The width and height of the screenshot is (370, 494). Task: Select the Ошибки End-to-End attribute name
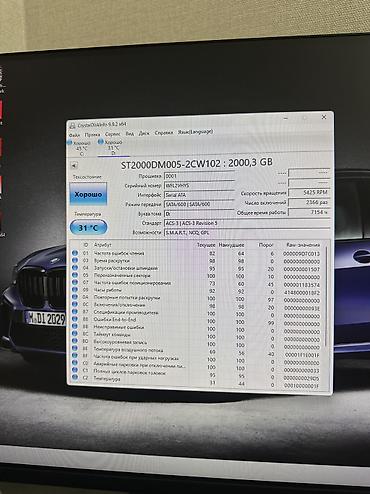pos(115,319)
